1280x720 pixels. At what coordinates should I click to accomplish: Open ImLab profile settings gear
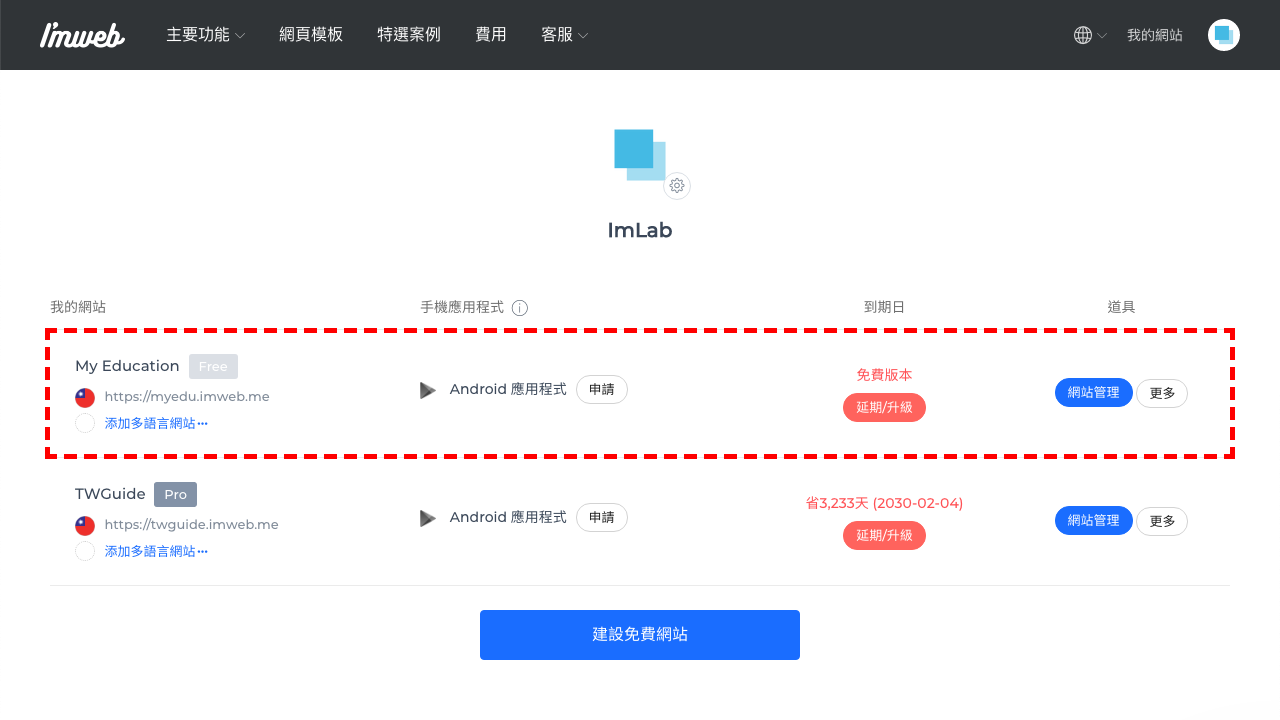[x=677, y=185]
